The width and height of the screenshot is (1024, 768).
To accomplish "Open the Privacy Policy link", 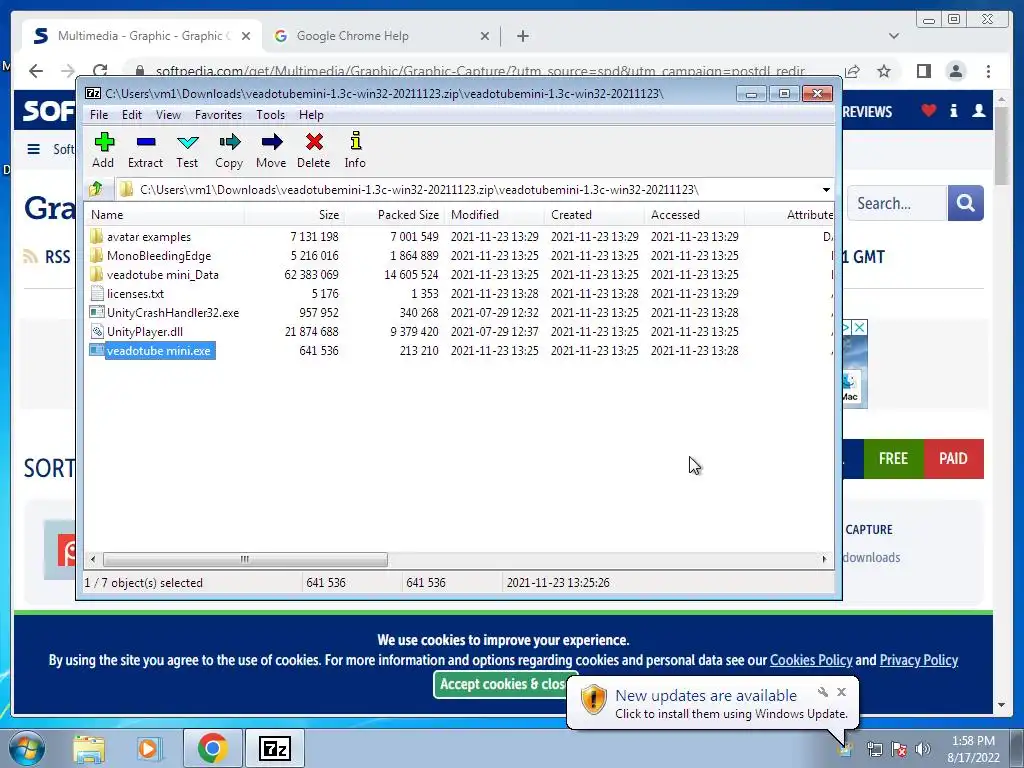I will (x=918, y=660).
